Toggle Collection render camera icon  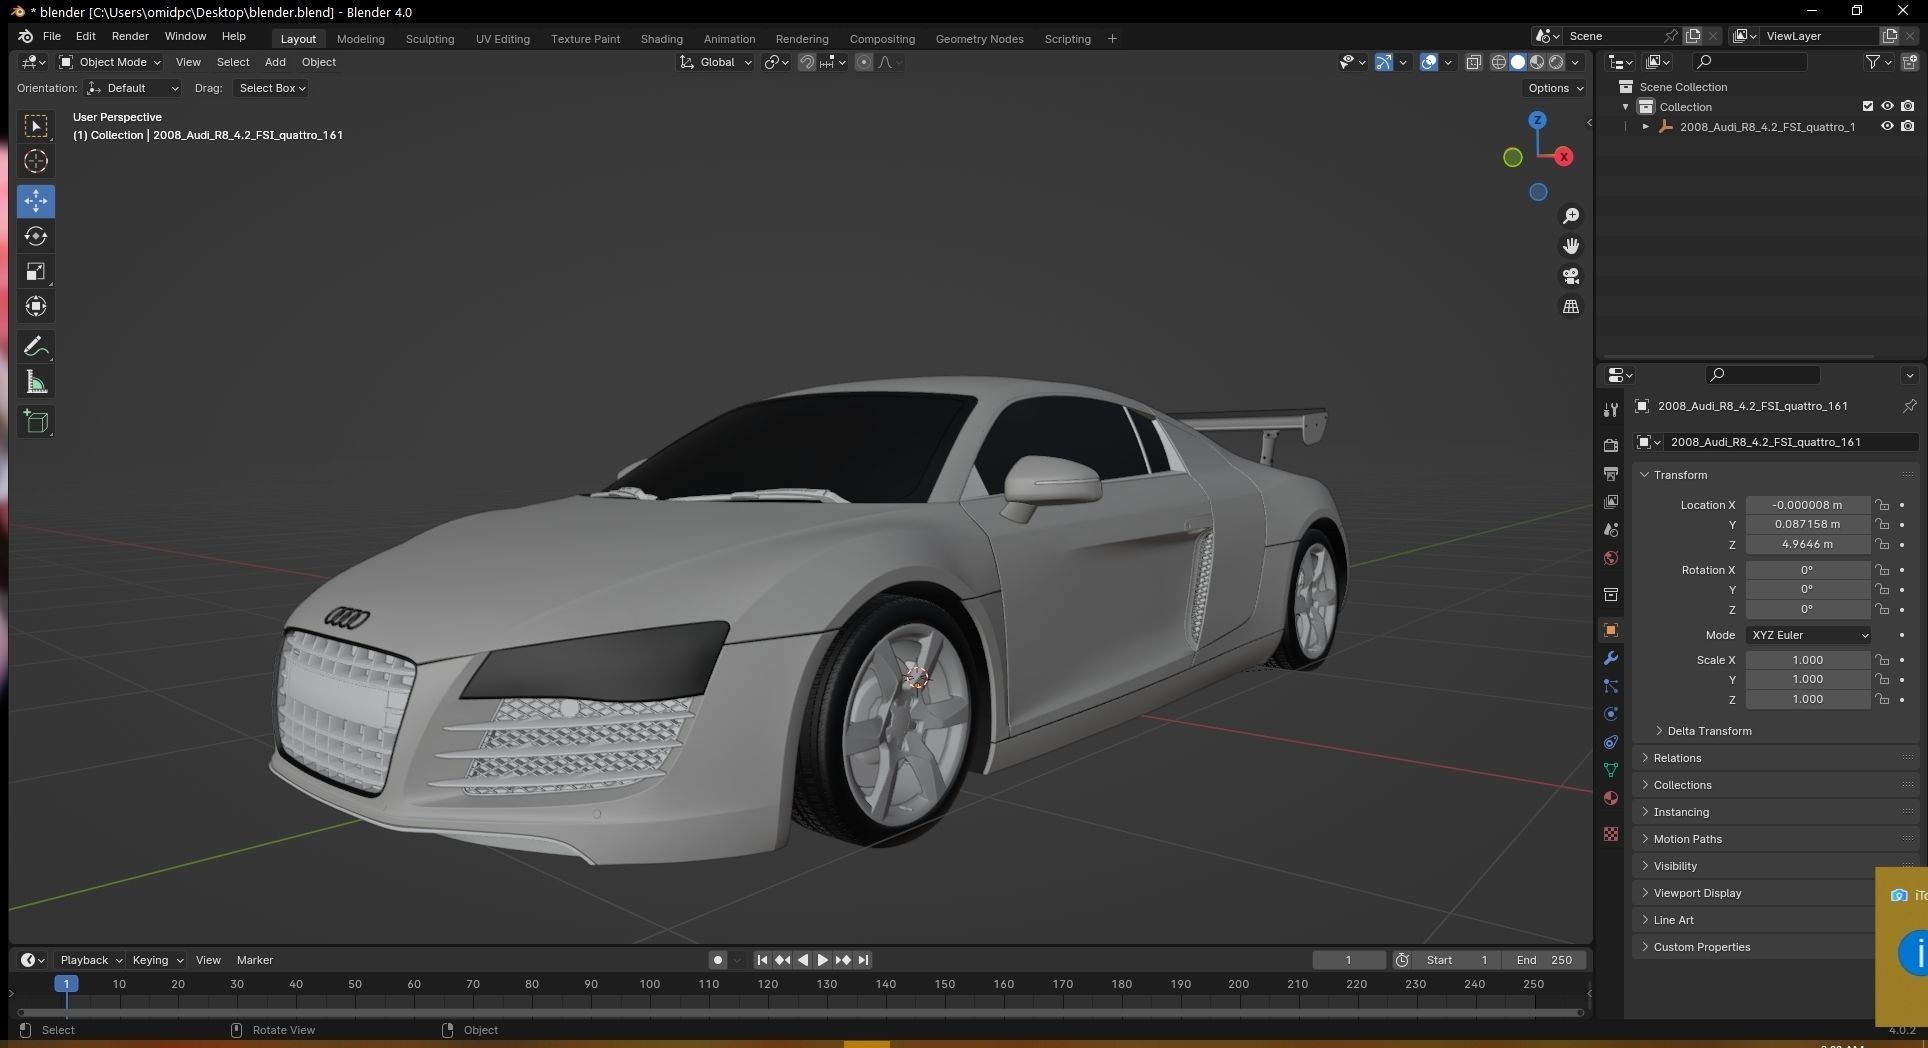point(1908,106)
